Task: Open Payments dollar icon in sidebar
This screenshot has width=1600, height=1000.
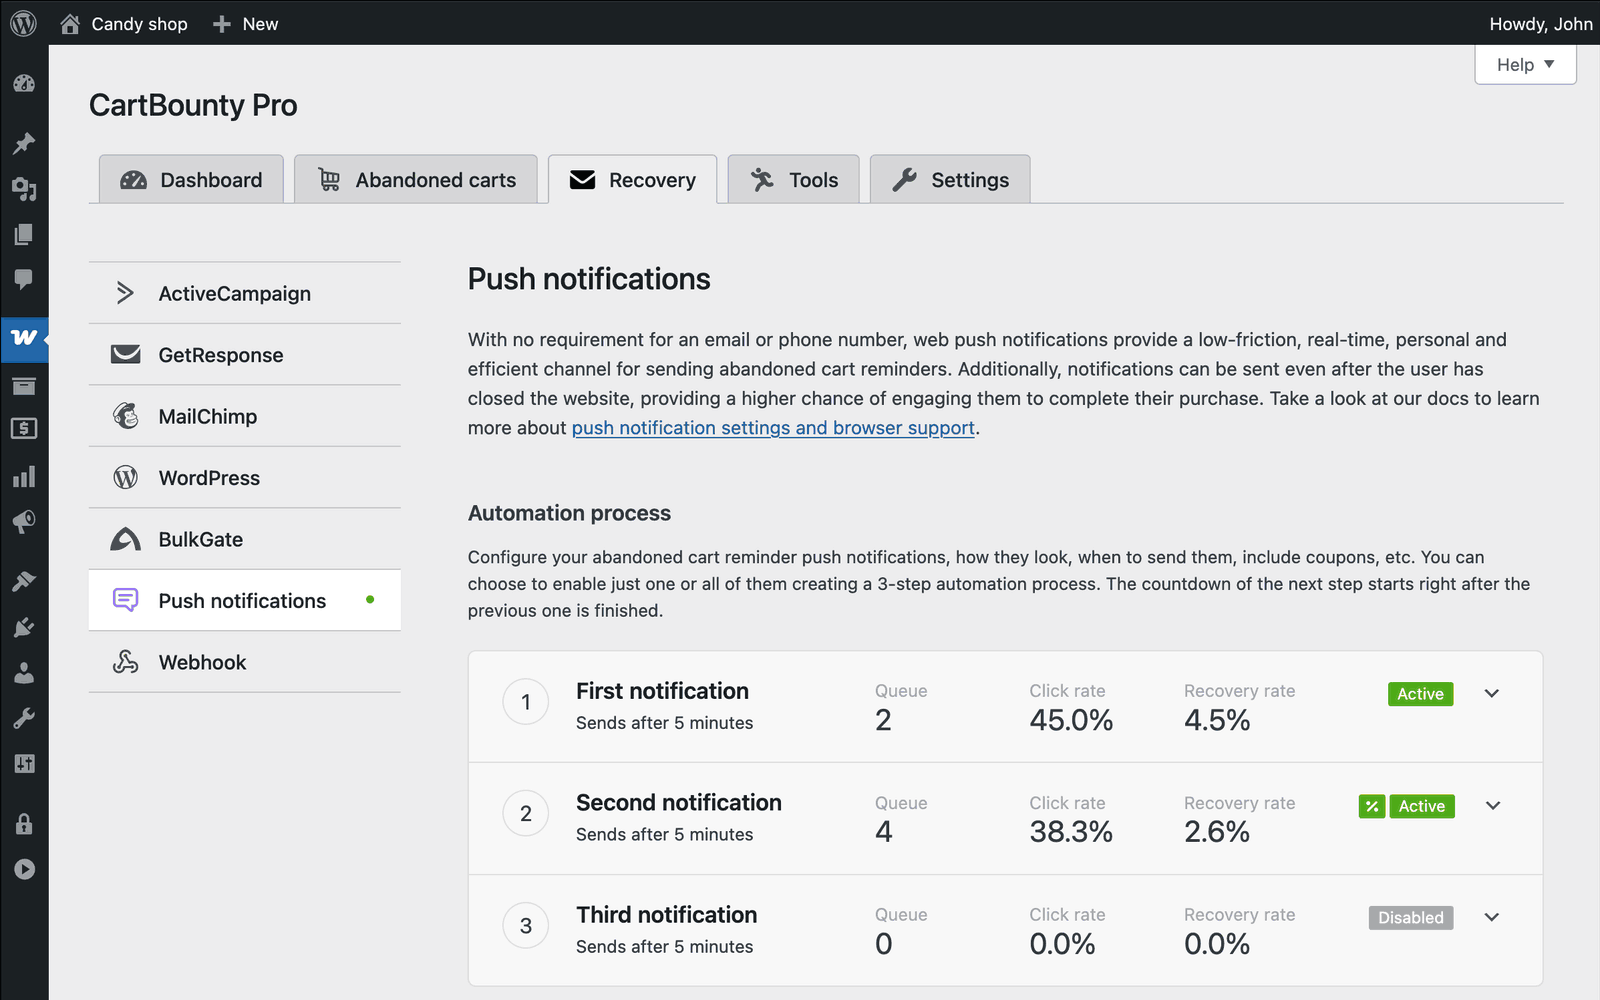Action: (24, 429)
